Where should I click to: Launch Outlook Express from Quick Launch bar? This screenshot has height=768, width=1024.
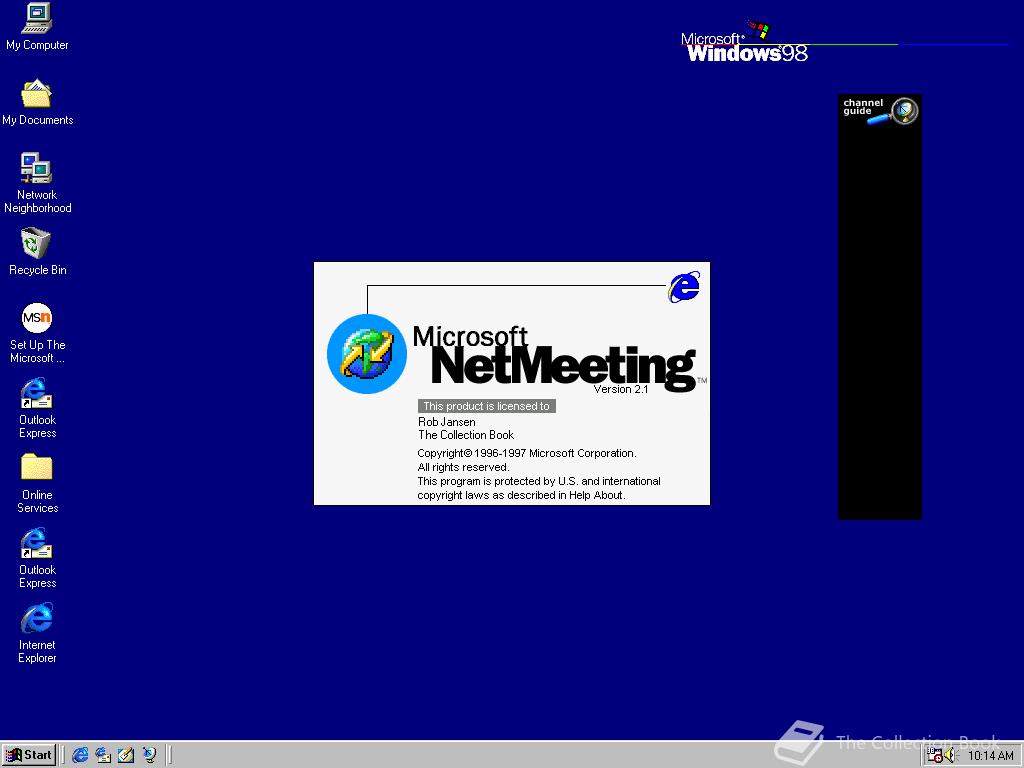103,755
